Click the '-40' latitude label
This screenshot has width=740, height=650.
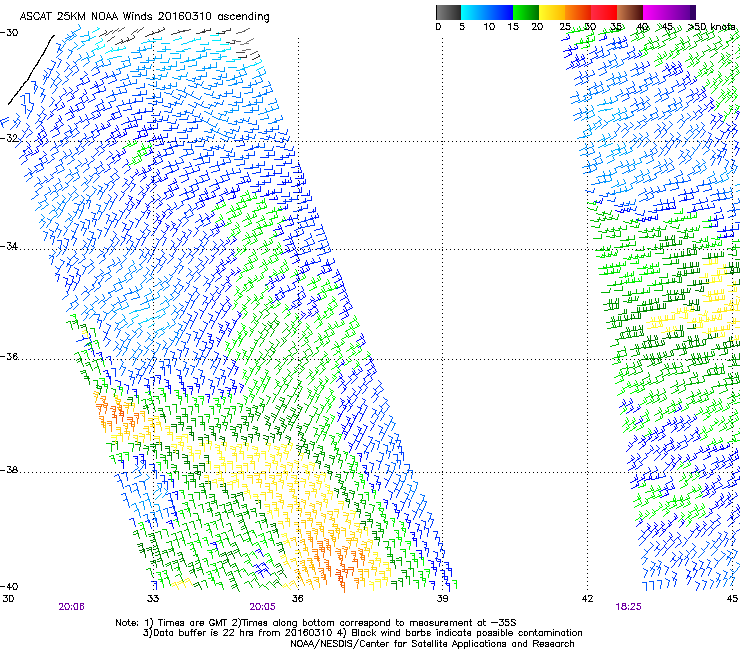pyautogui.click(x=9, y=587)
